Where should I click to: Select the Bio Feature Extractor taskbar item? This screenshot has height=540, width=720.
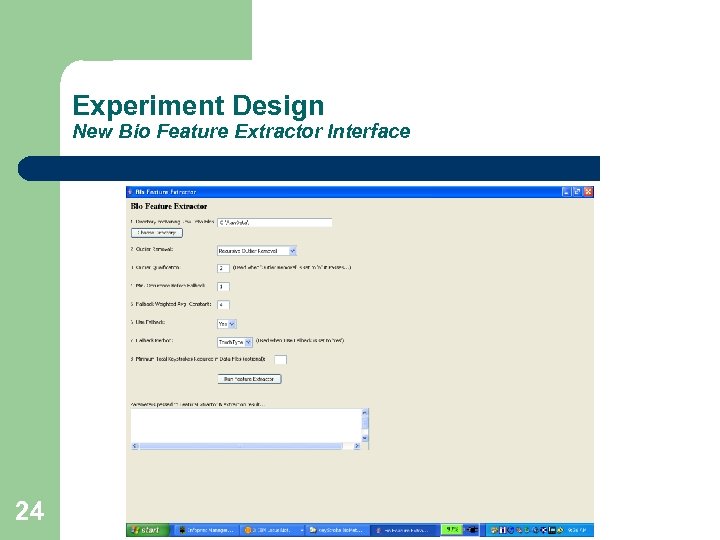[404, 530]
